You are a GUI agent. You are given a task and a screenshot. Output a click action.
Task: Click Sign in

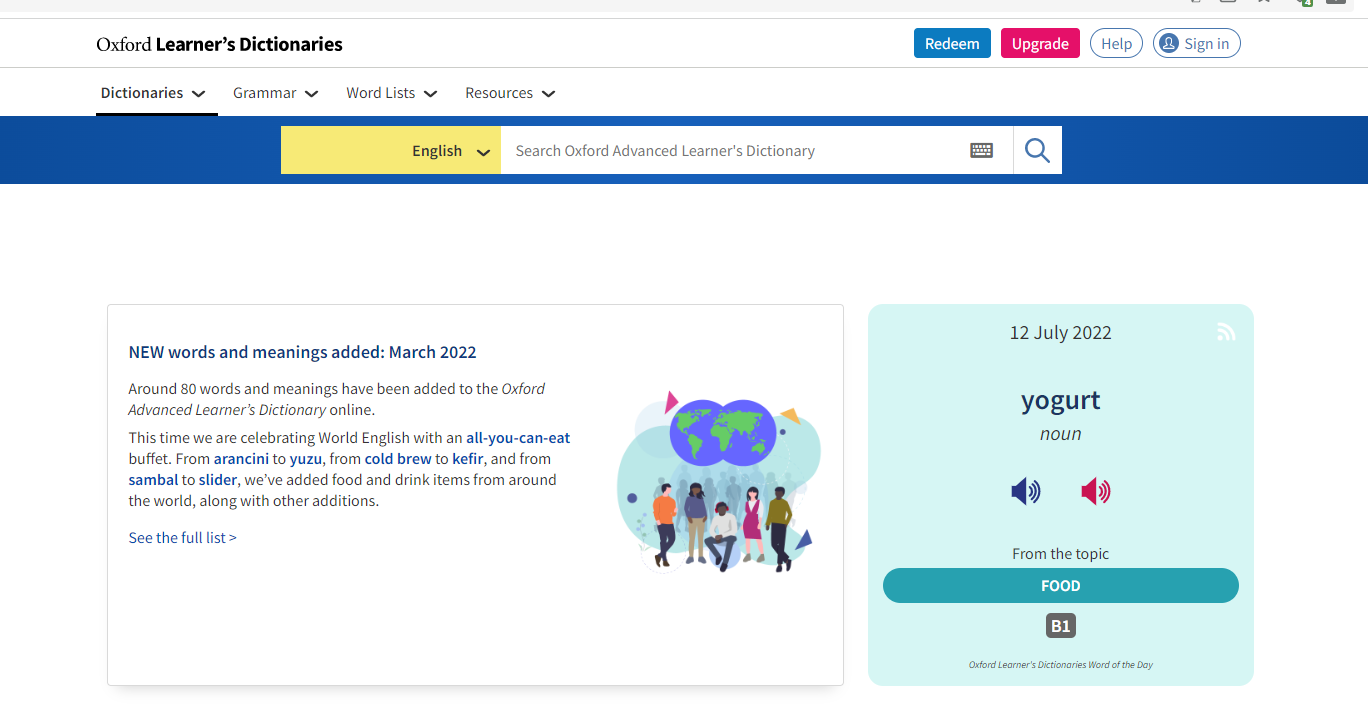click(1197, 43)
